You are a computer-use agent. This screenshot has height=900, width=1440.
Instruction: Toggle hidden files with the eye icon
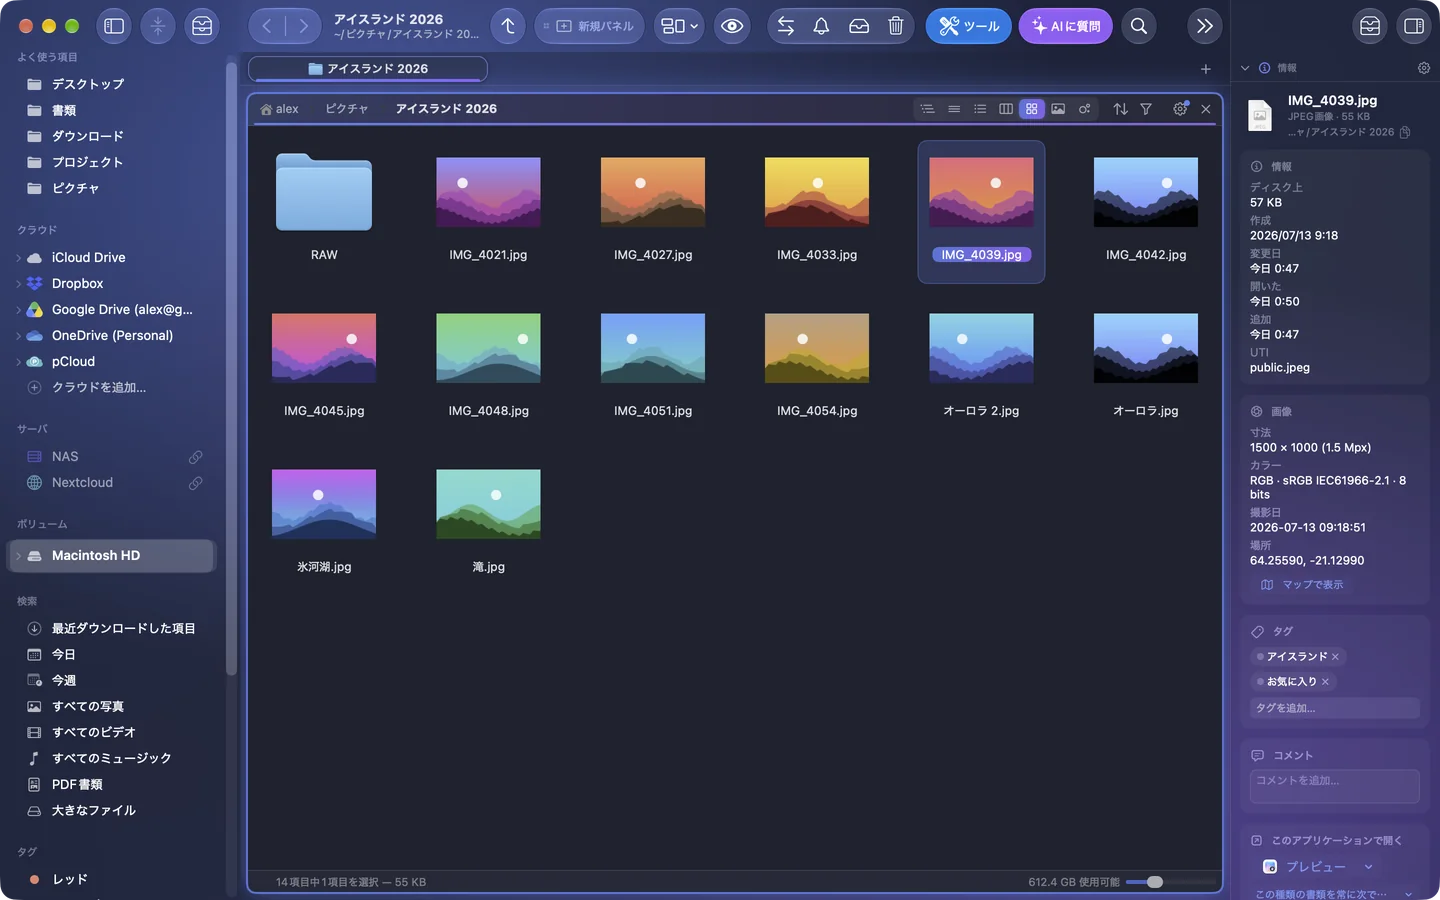(732, 26)
